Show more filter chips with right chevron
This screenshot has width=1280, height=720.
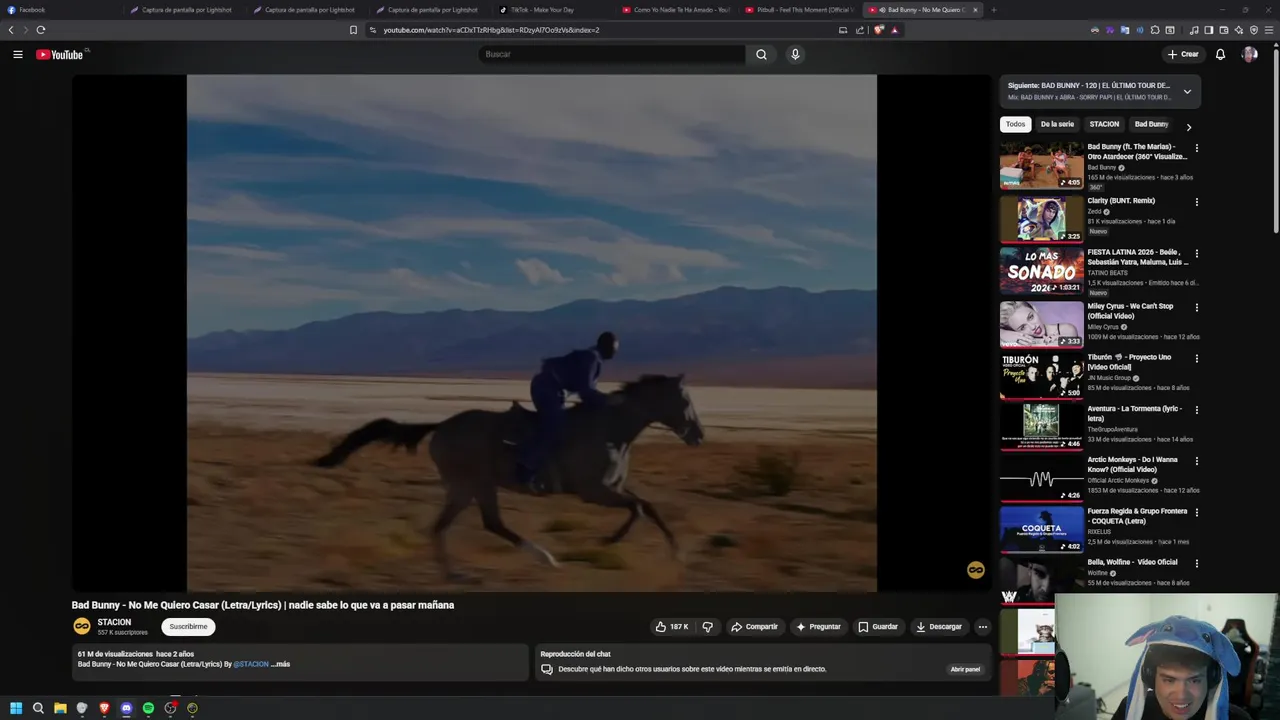[x=1188, y=127]
